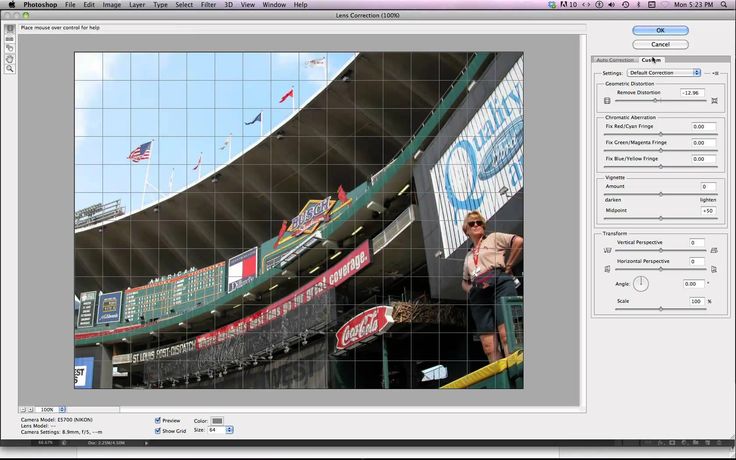Click the Midpoint value field
This screenshot has width=736, height=460.
click(708, 211)
